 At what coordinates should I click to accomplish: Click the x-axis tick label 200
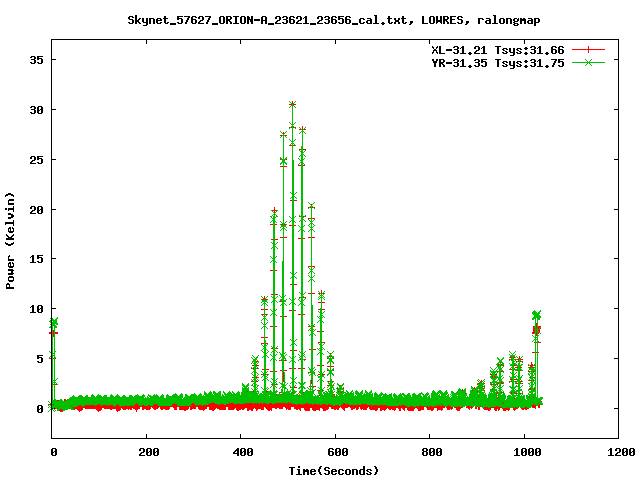(149, 452)
